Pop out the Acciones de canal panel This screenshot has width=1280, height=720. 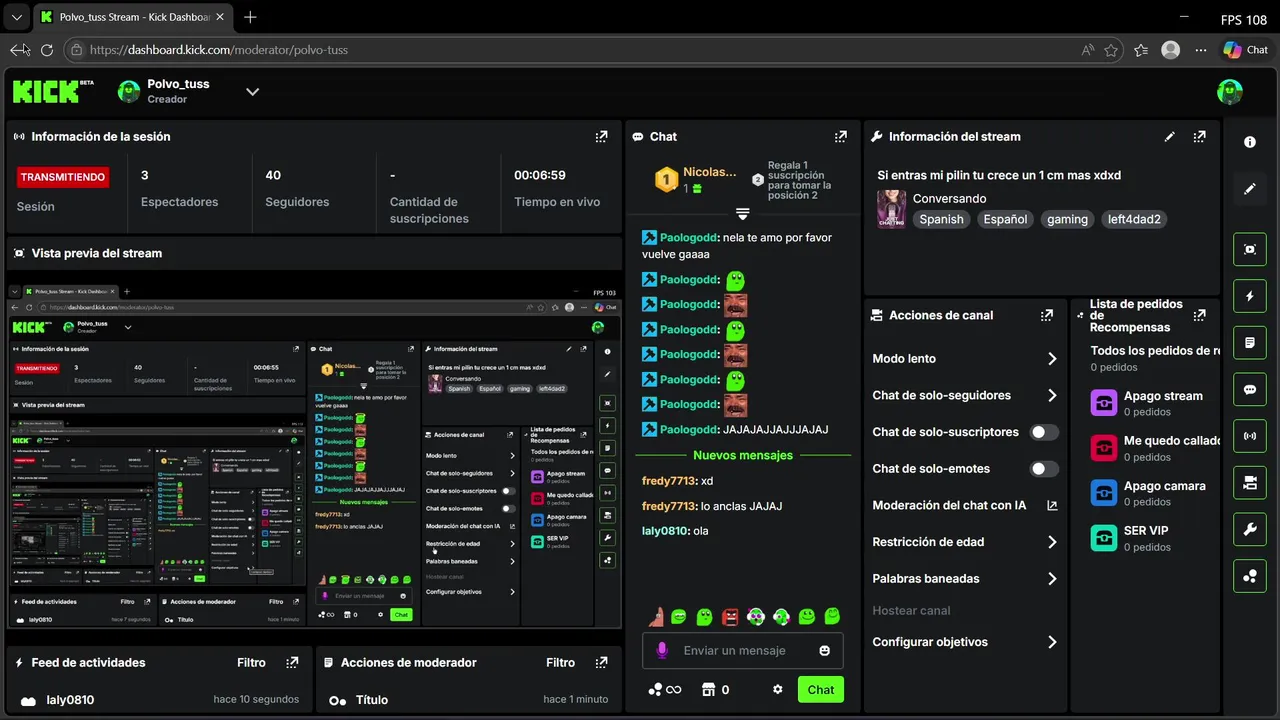[x=1046, y=315]
